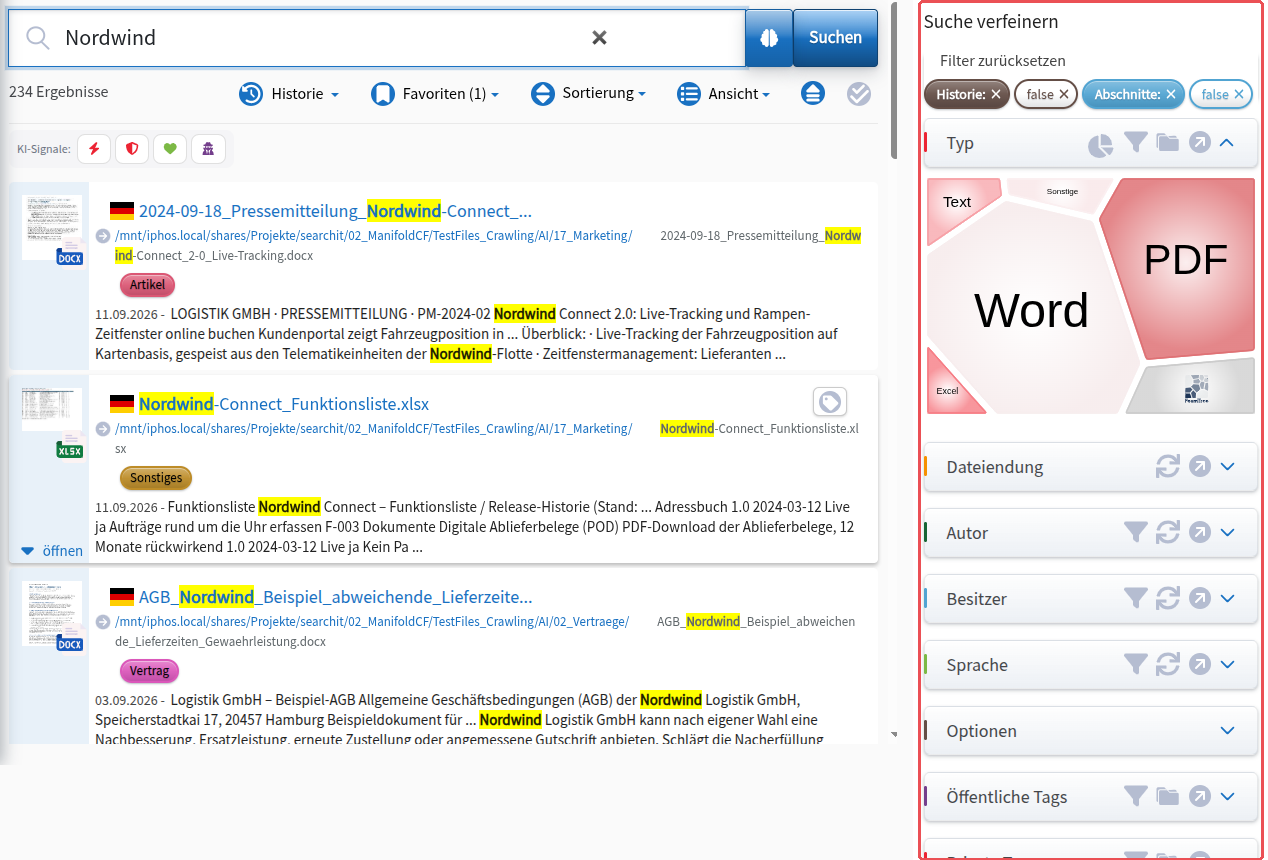Click the Suchen button
Image resolution: width=1268 pixels, height=860 pixels.
coord(835,38)
